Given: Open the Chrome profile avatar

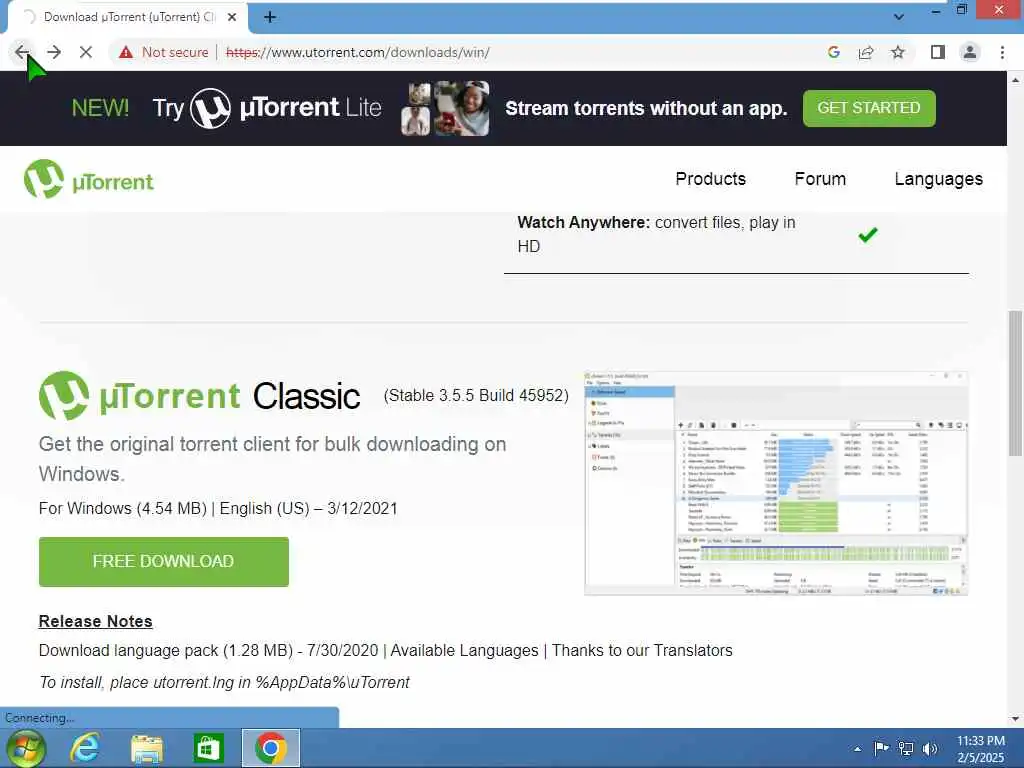Looking at the screenshot, I should coord(970,52).
